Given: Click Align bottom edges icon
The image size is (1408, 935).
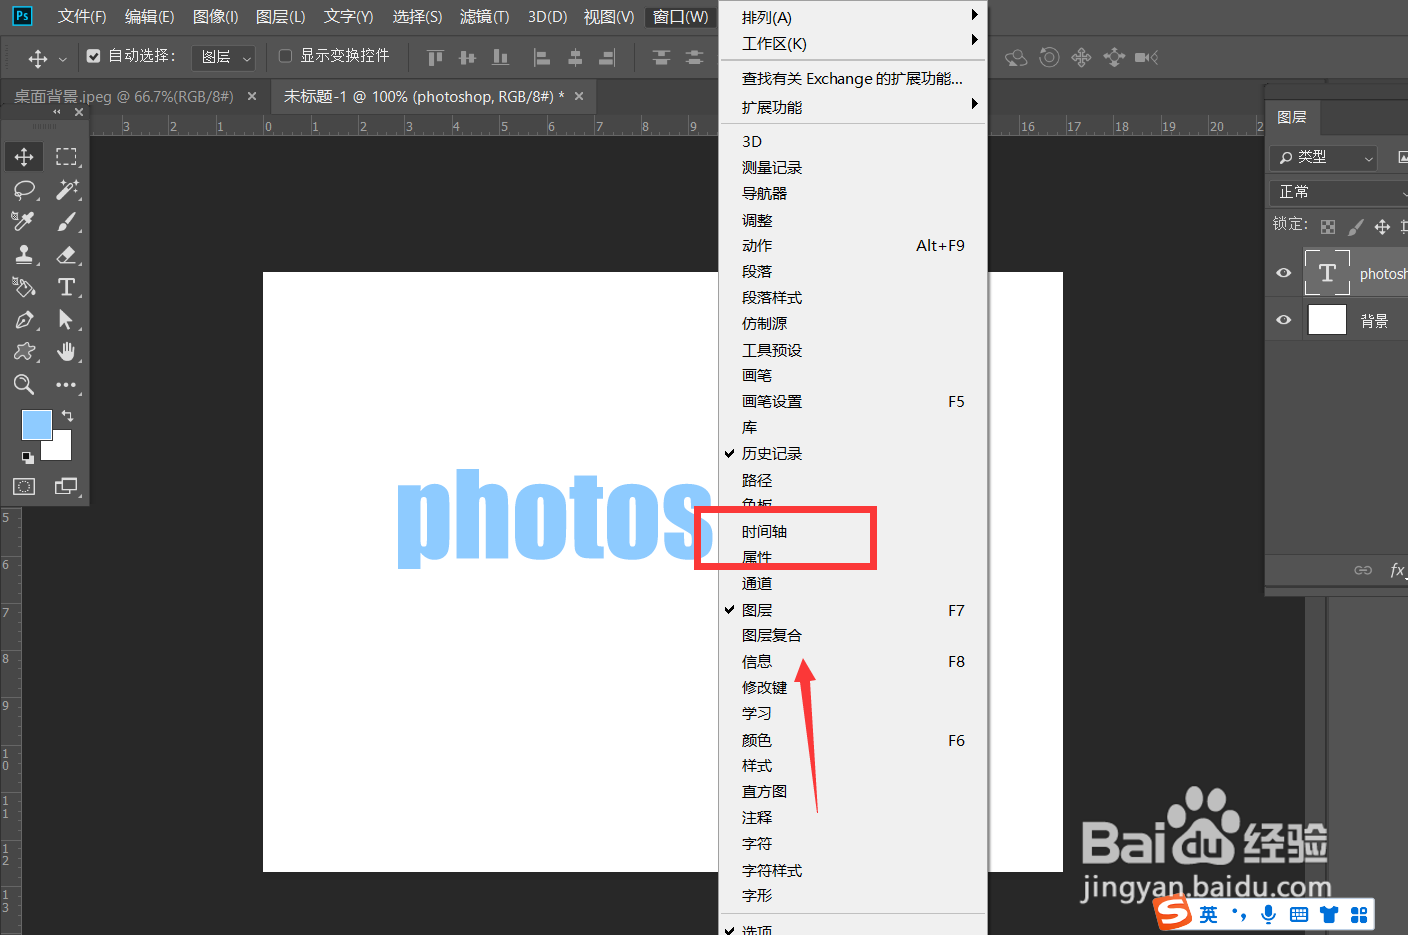Looking at the screenshot, I should pyautogui.click(x=500, y=58).
